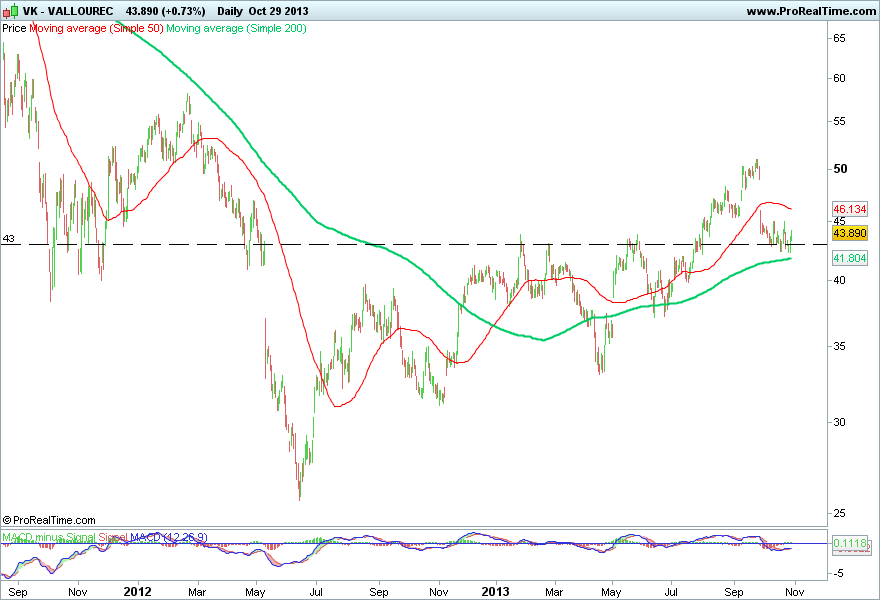The width and height of the screenshot is (880, 600).
Task: Click the 2013 year label on time axis
Action: 496,592
